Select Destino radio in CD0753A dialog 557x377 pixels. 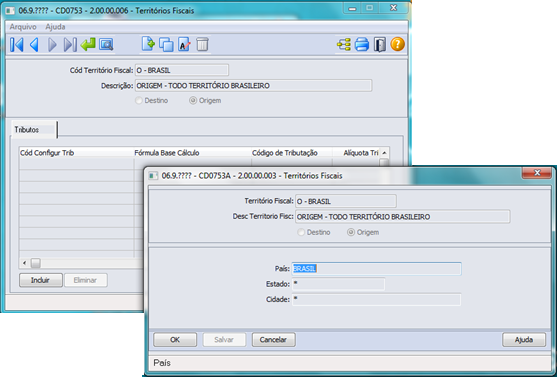point(301,232)
